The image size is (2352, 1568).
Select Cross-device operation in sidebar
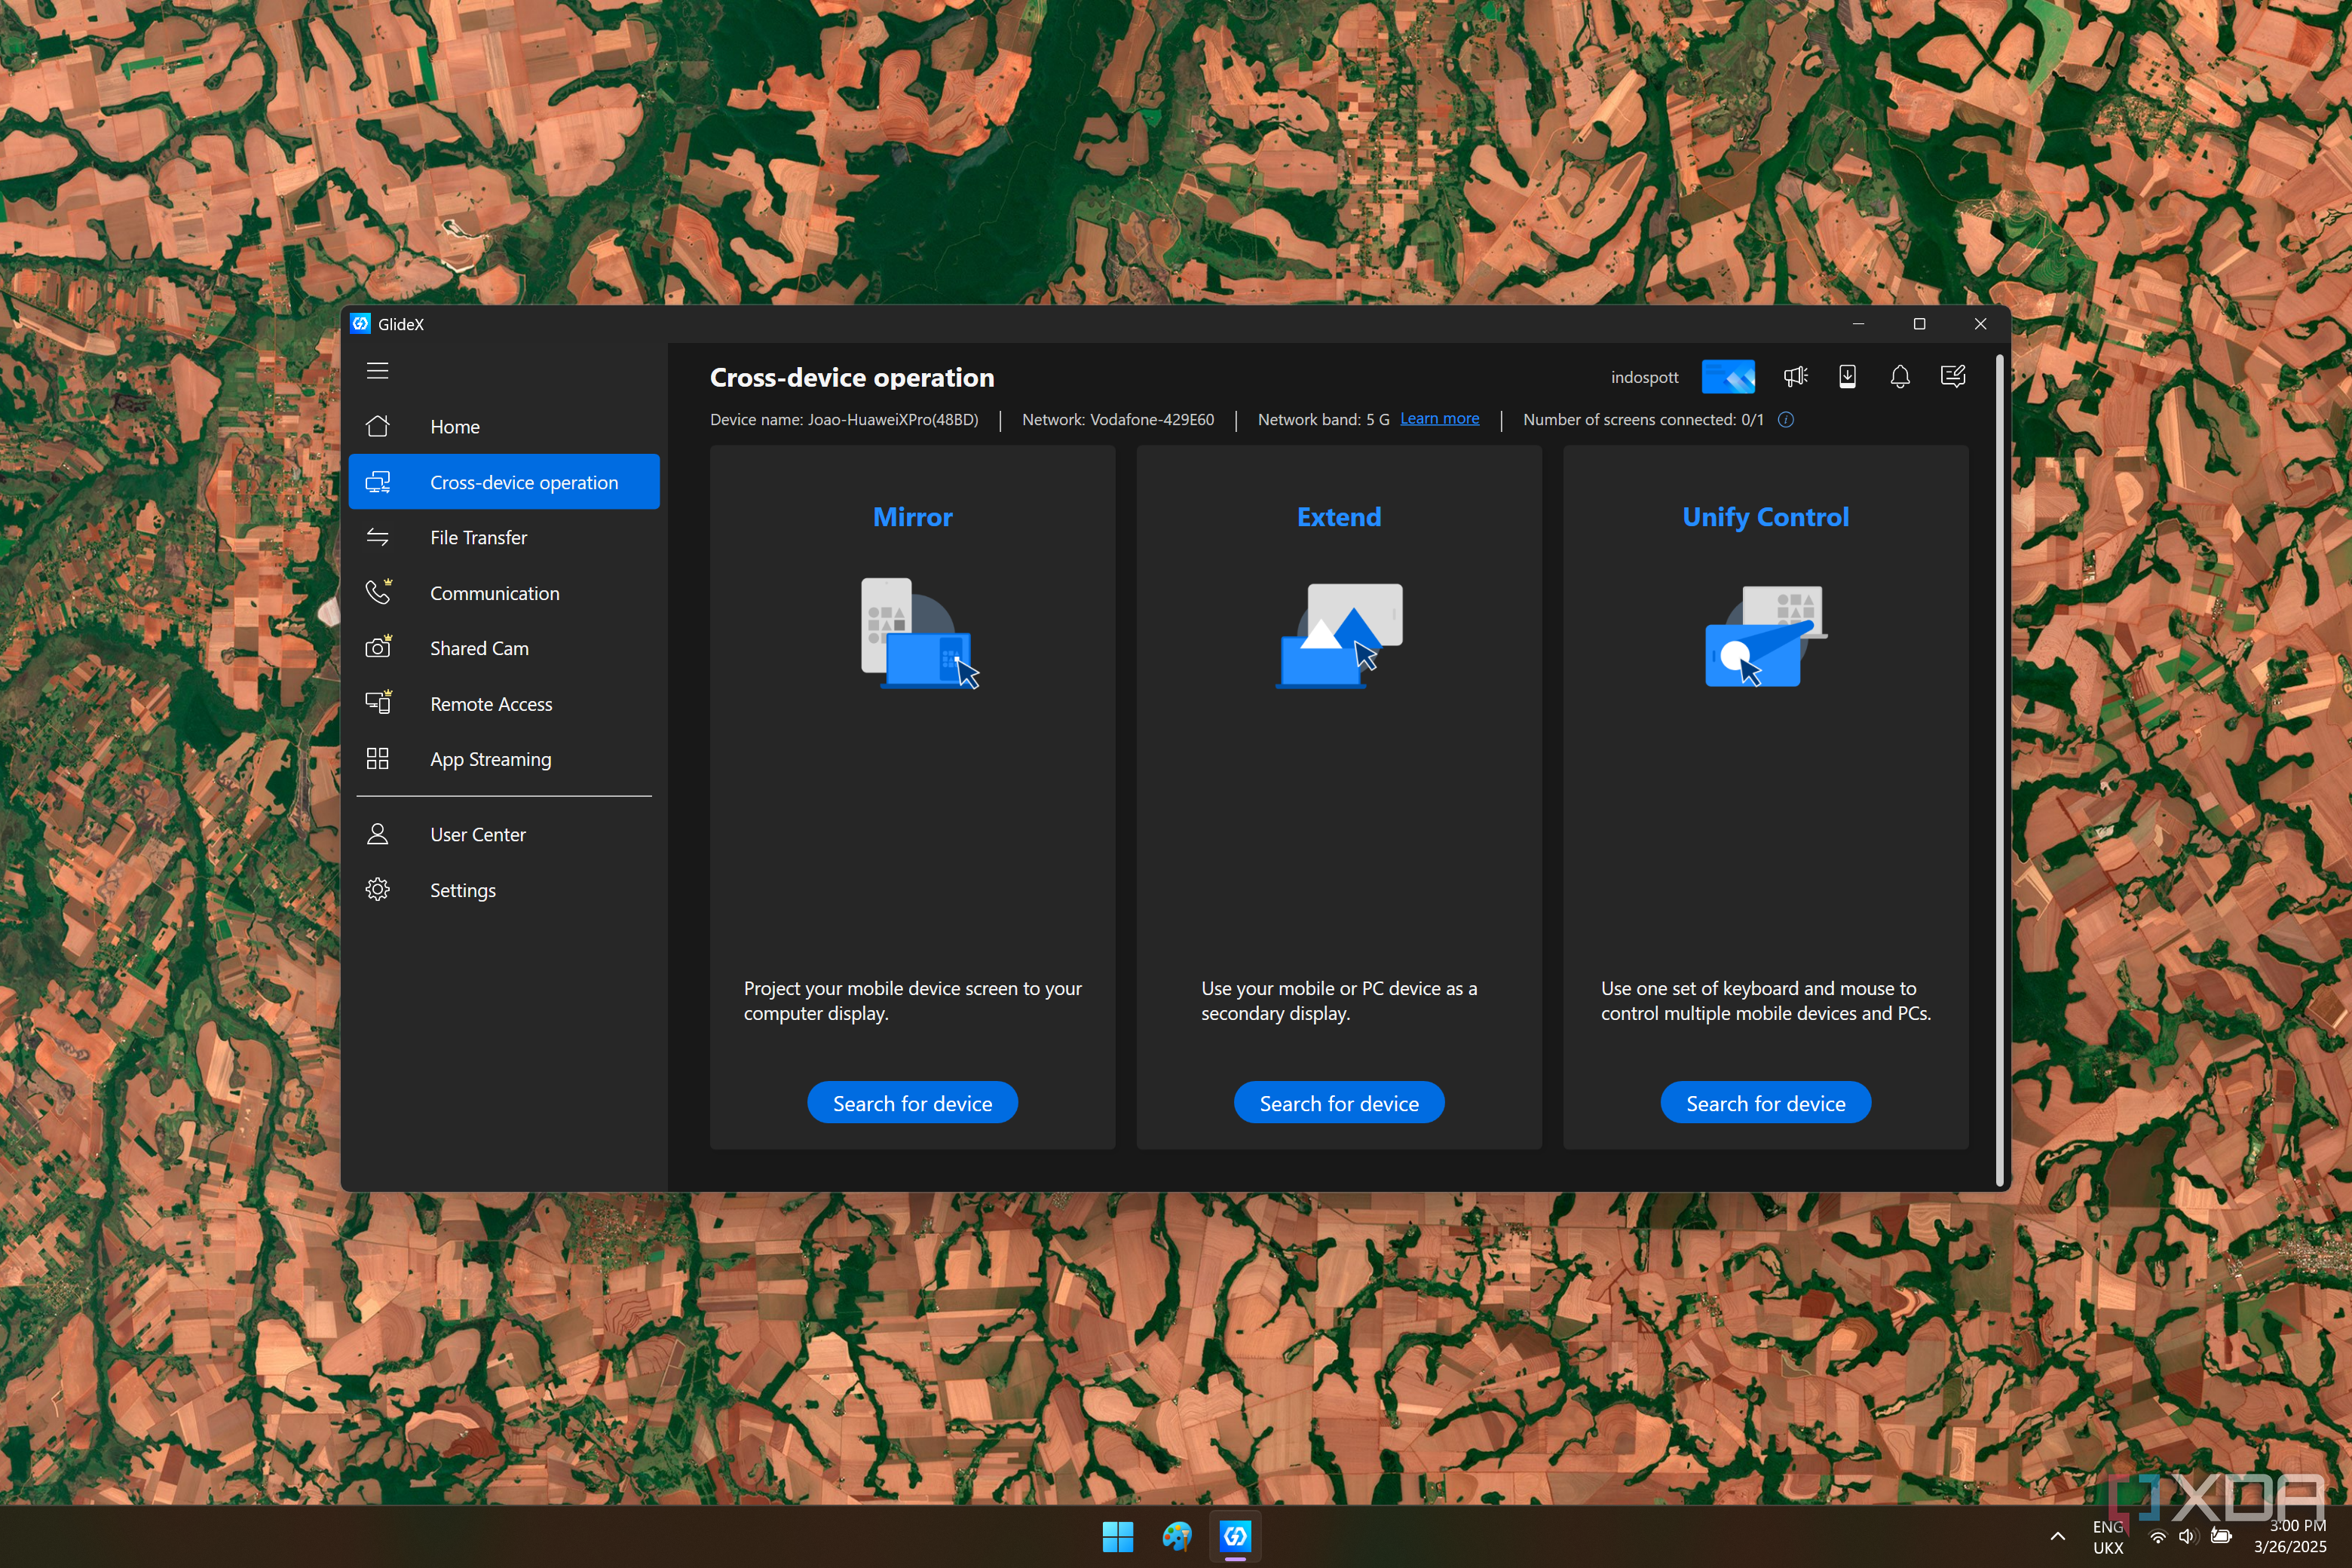click(504, 482)
